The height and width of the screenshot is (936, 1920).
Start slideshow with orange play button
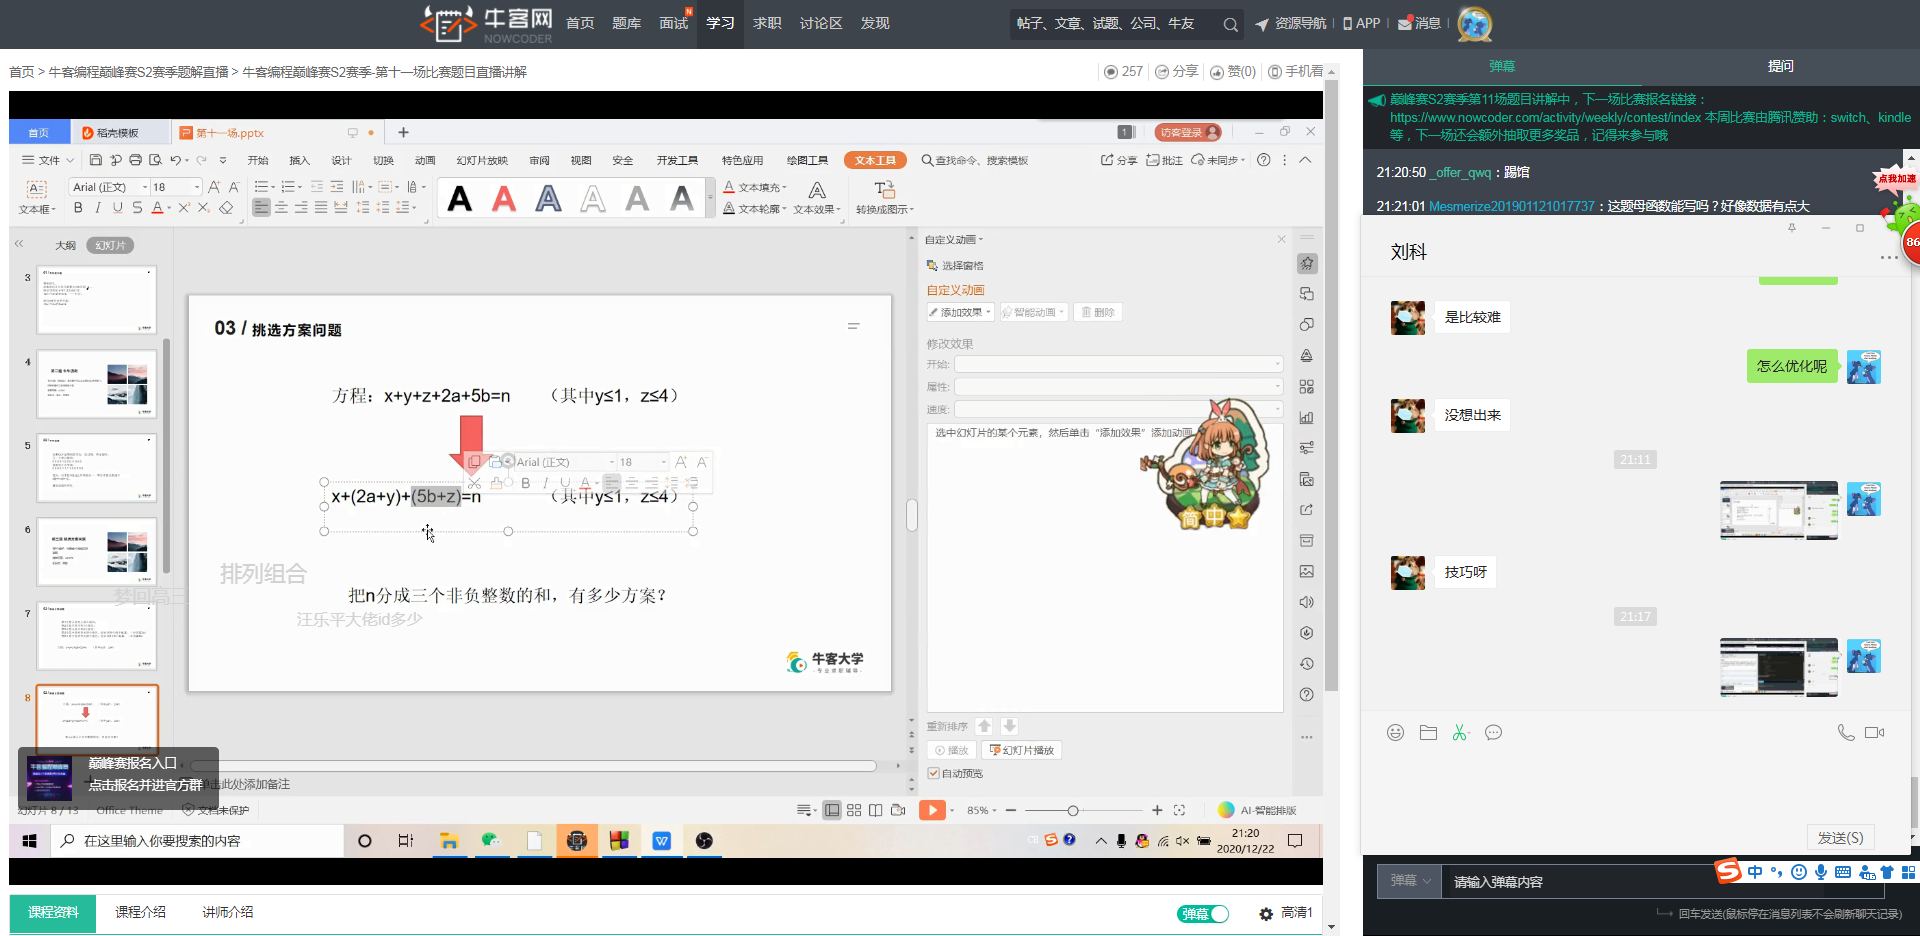(932, 810)
